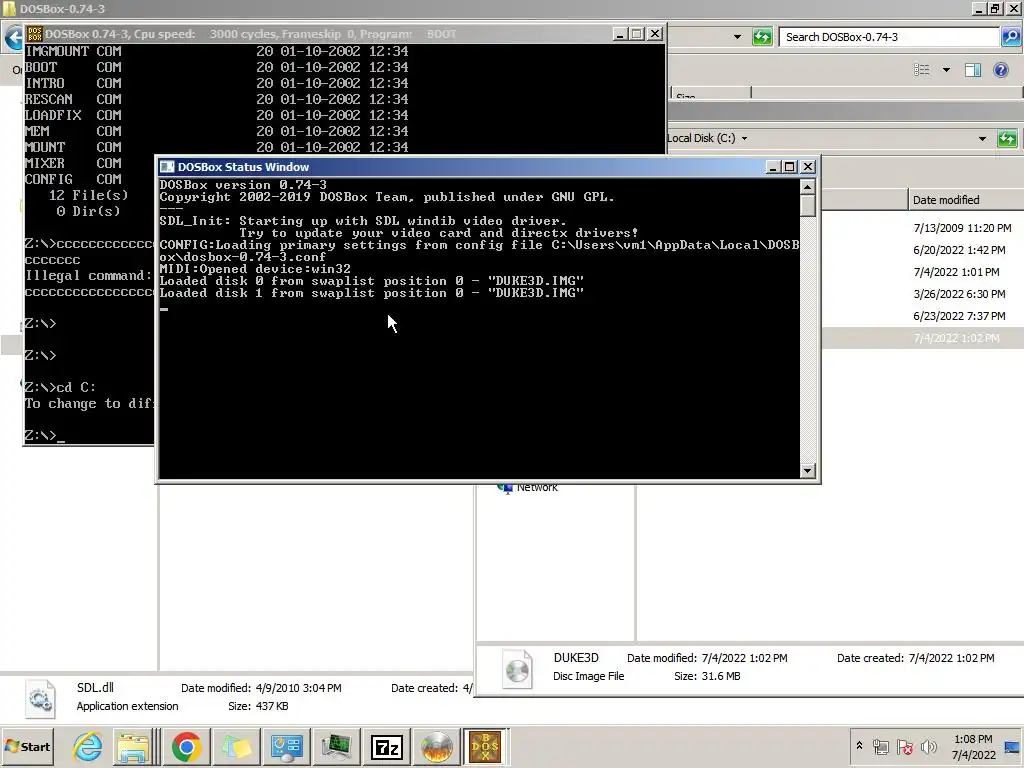This screenshot has height=768, width=1024.
Task: Click the Size column header in background Explorer
Action: click(711, 93)
